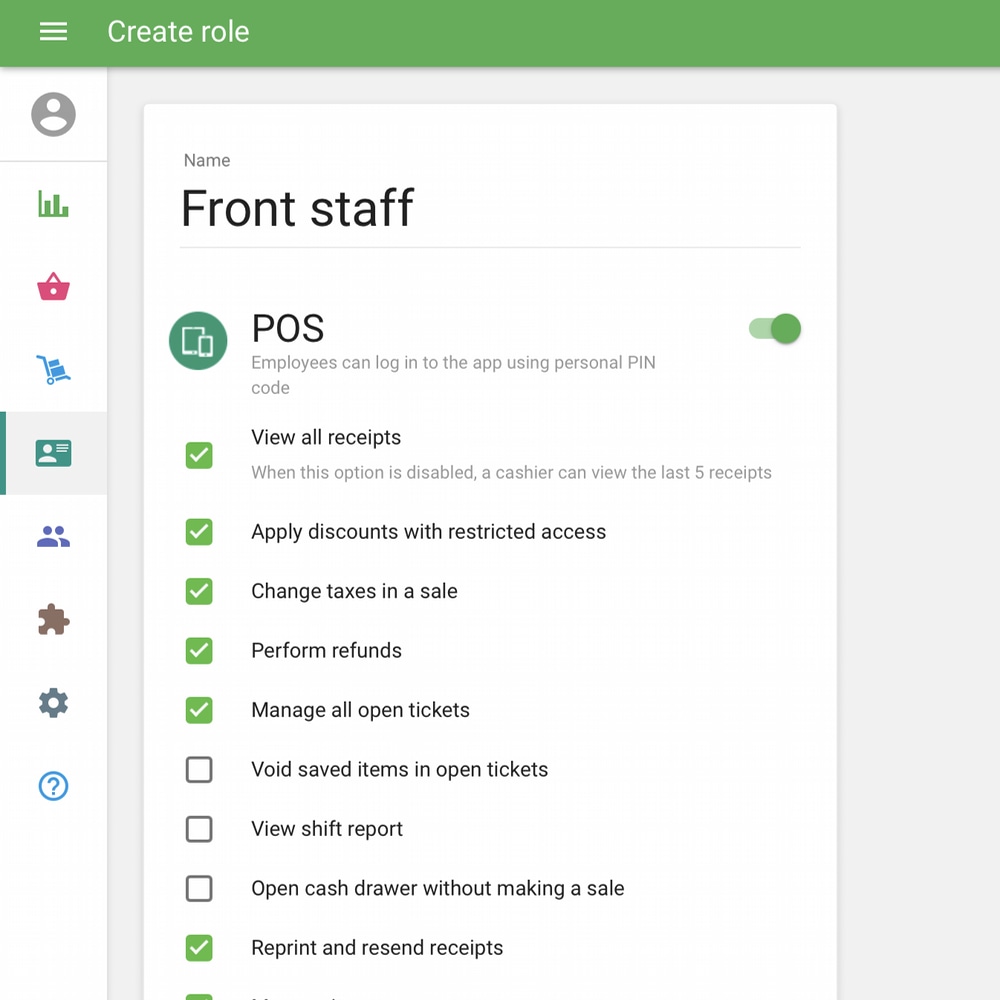Click the 'Name' field label
1000x1000 pixels.
pos(207,160)
